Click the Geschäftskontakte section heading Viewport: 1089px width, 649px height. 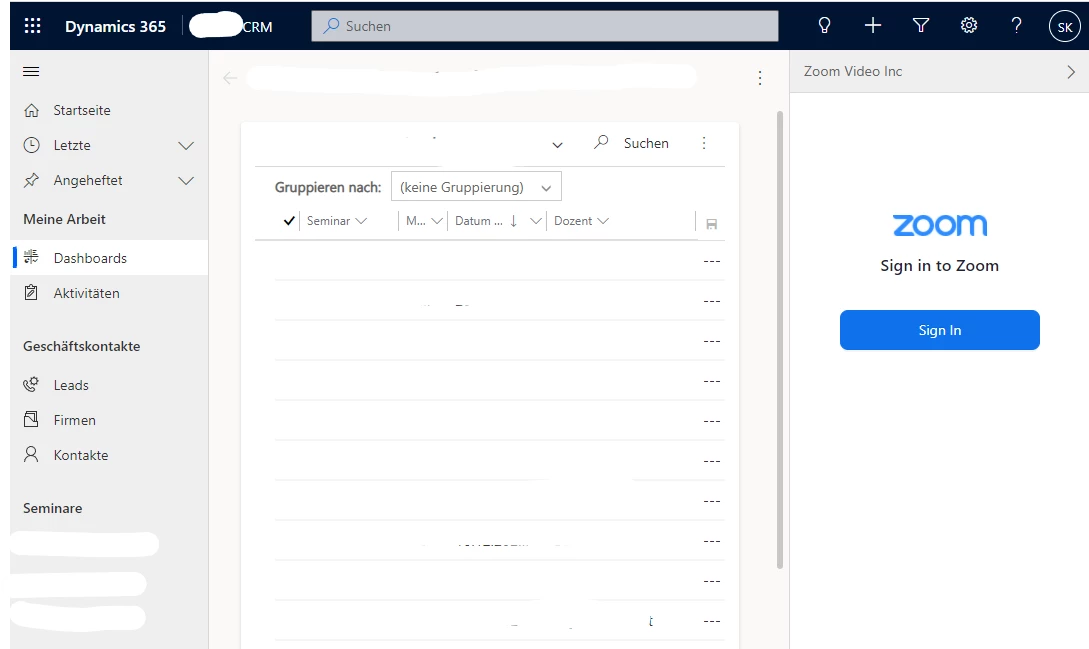click(x=81, y=346)
